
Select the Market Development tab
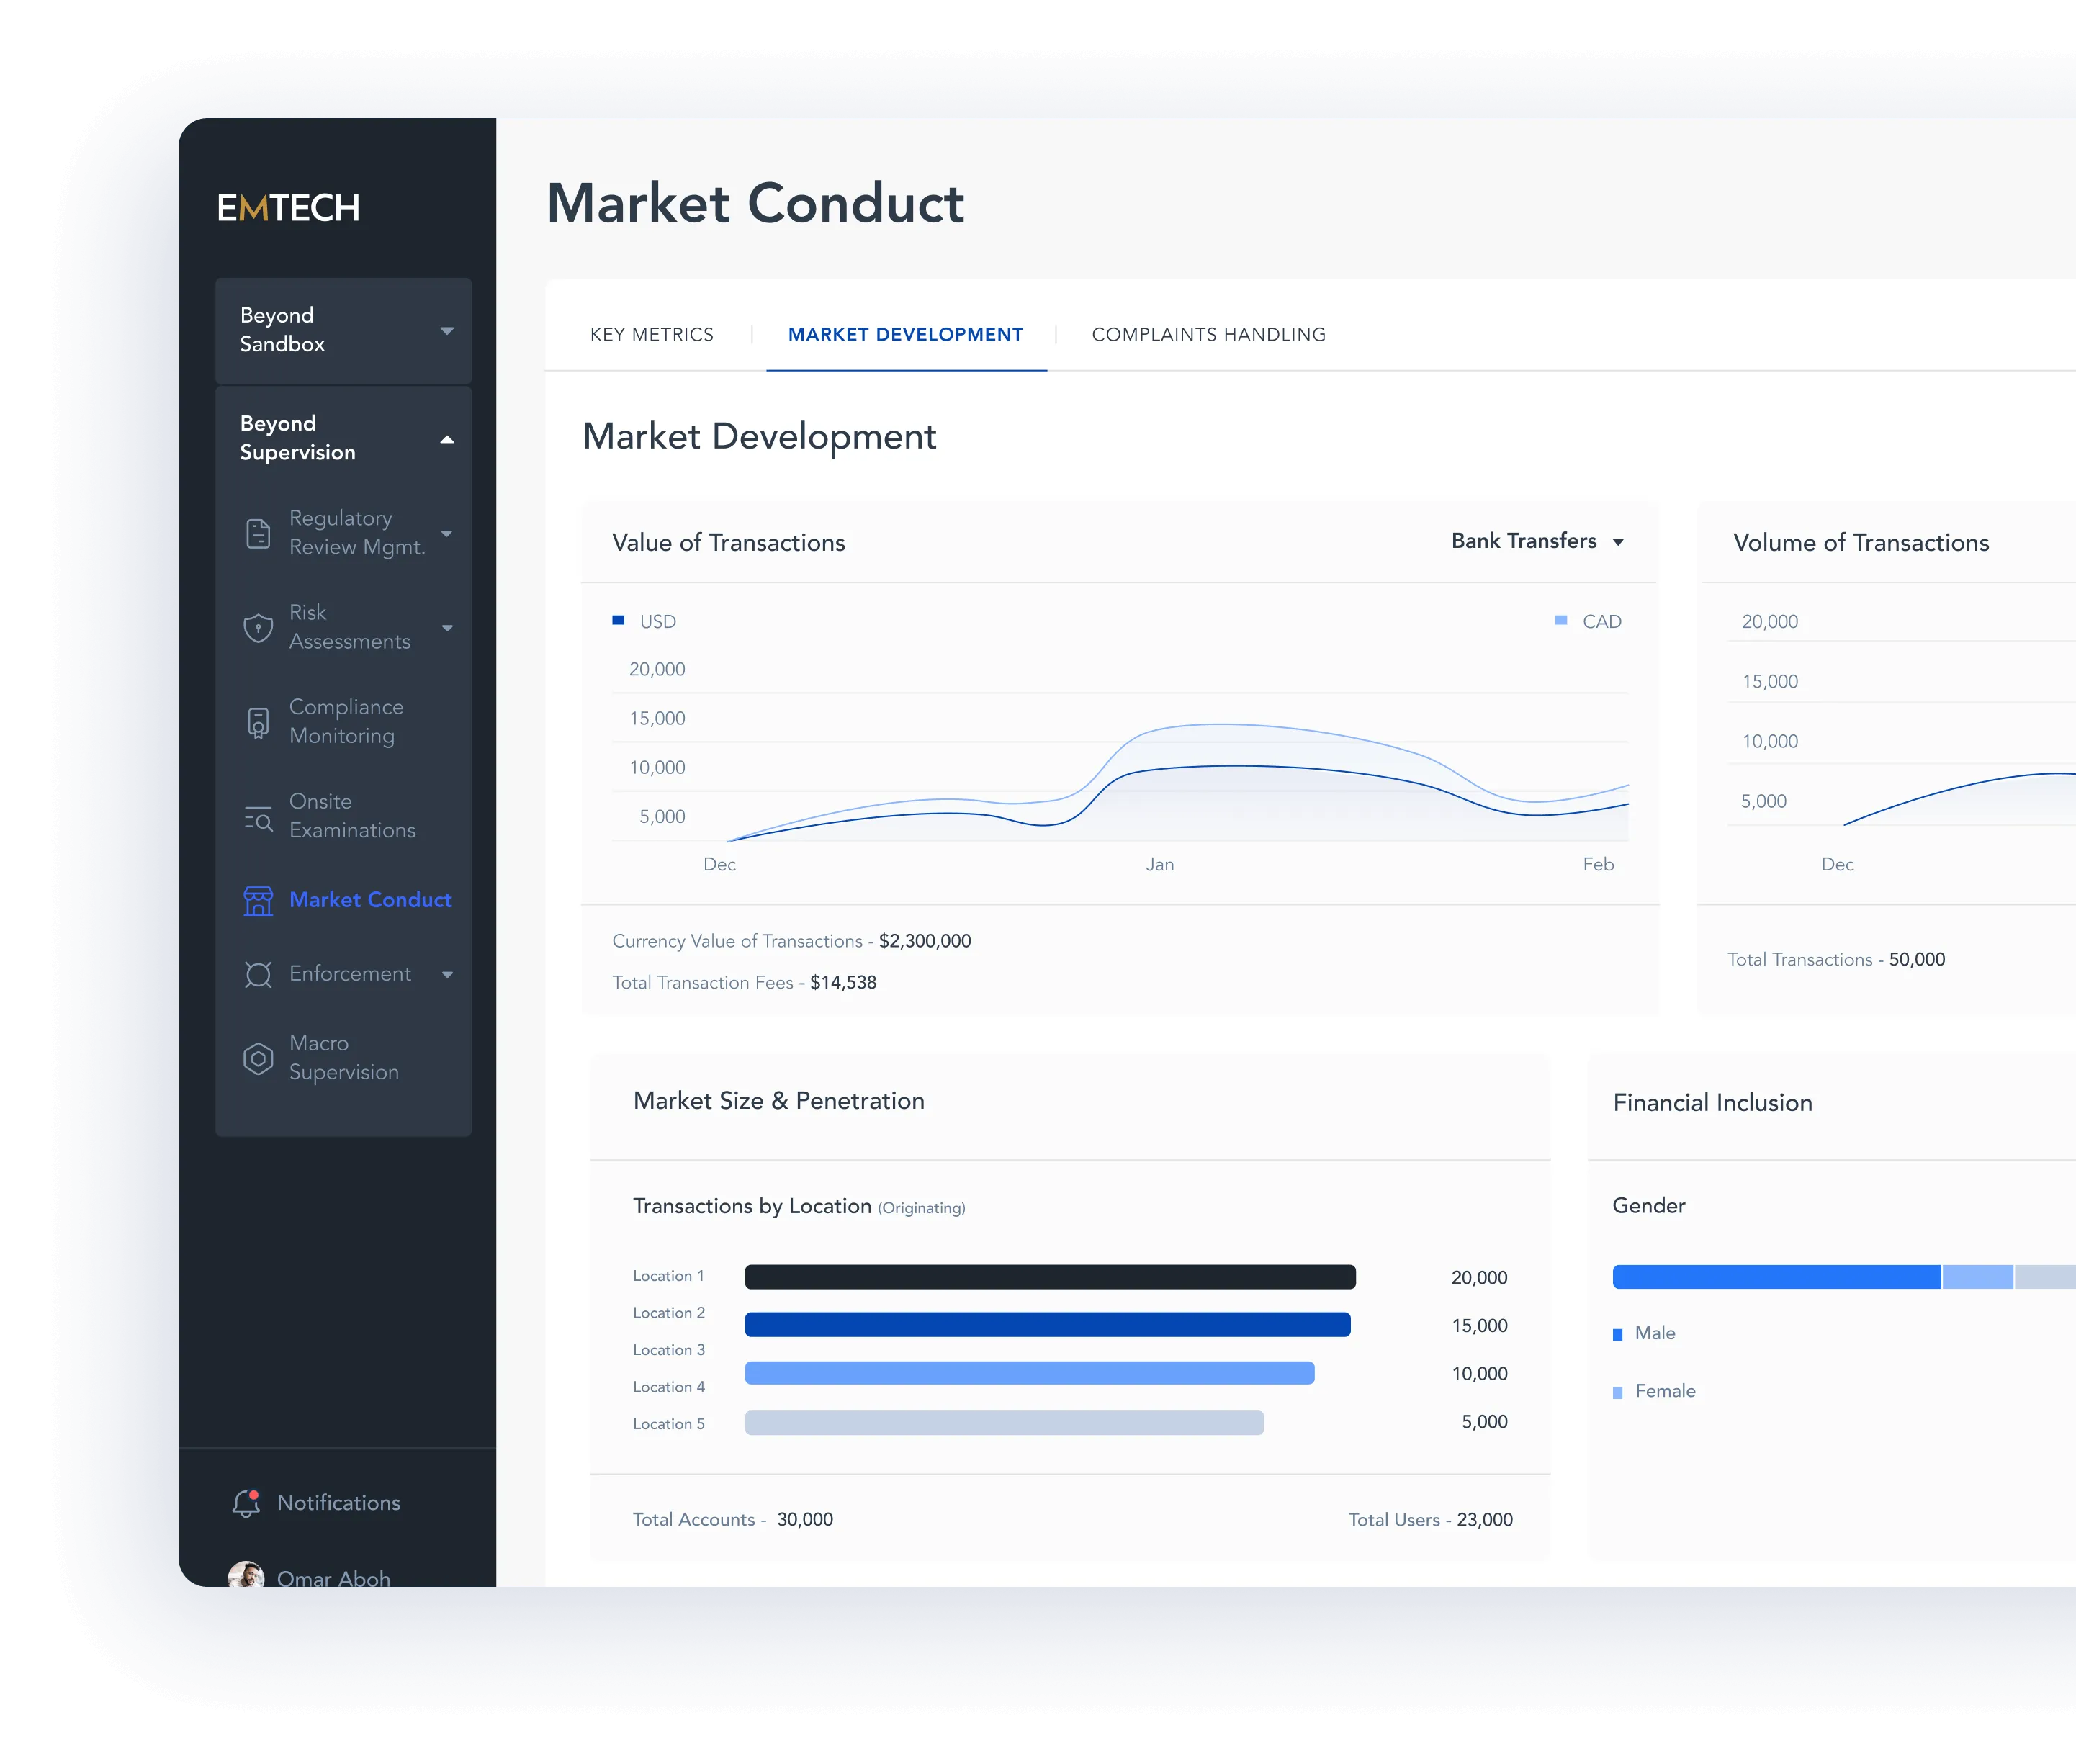point(905,333)
